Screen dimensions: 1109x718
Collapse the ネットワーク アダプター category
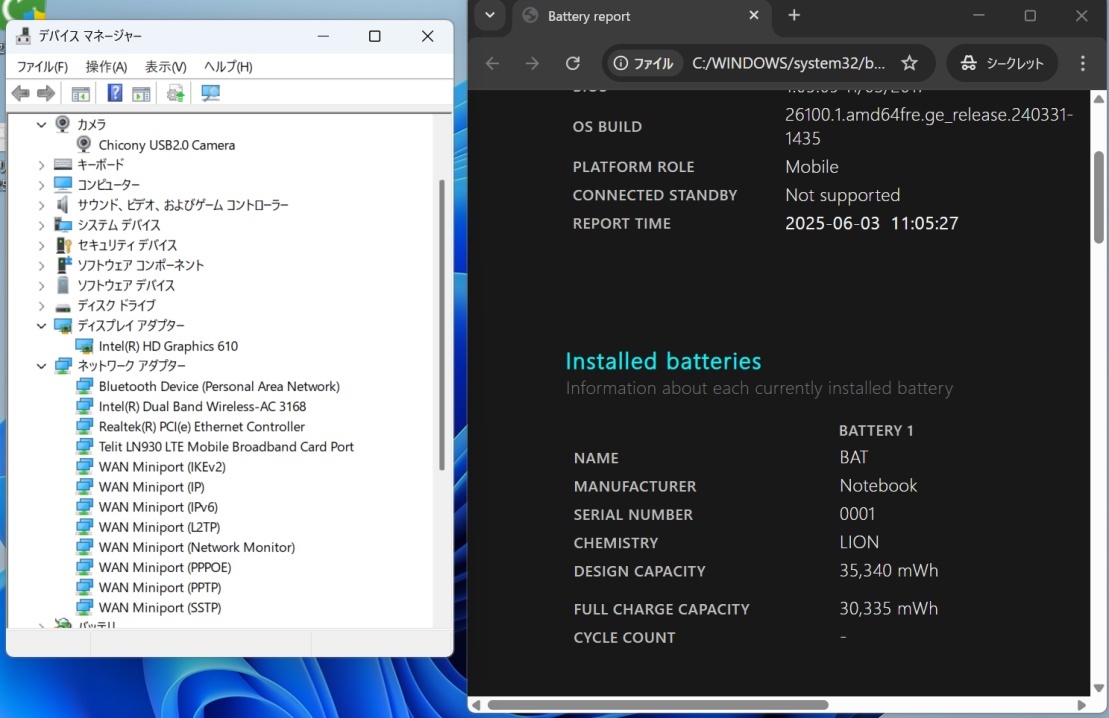point(41,366)
